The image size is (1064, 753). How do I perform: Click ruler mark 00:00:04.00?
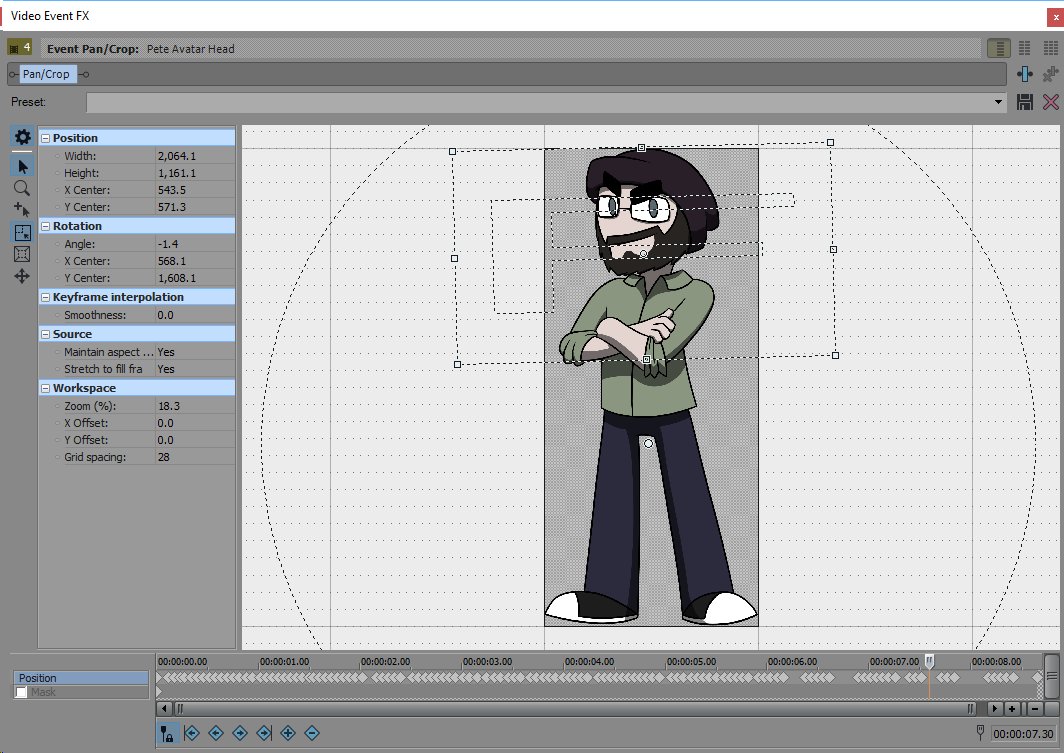click(590, 661)
